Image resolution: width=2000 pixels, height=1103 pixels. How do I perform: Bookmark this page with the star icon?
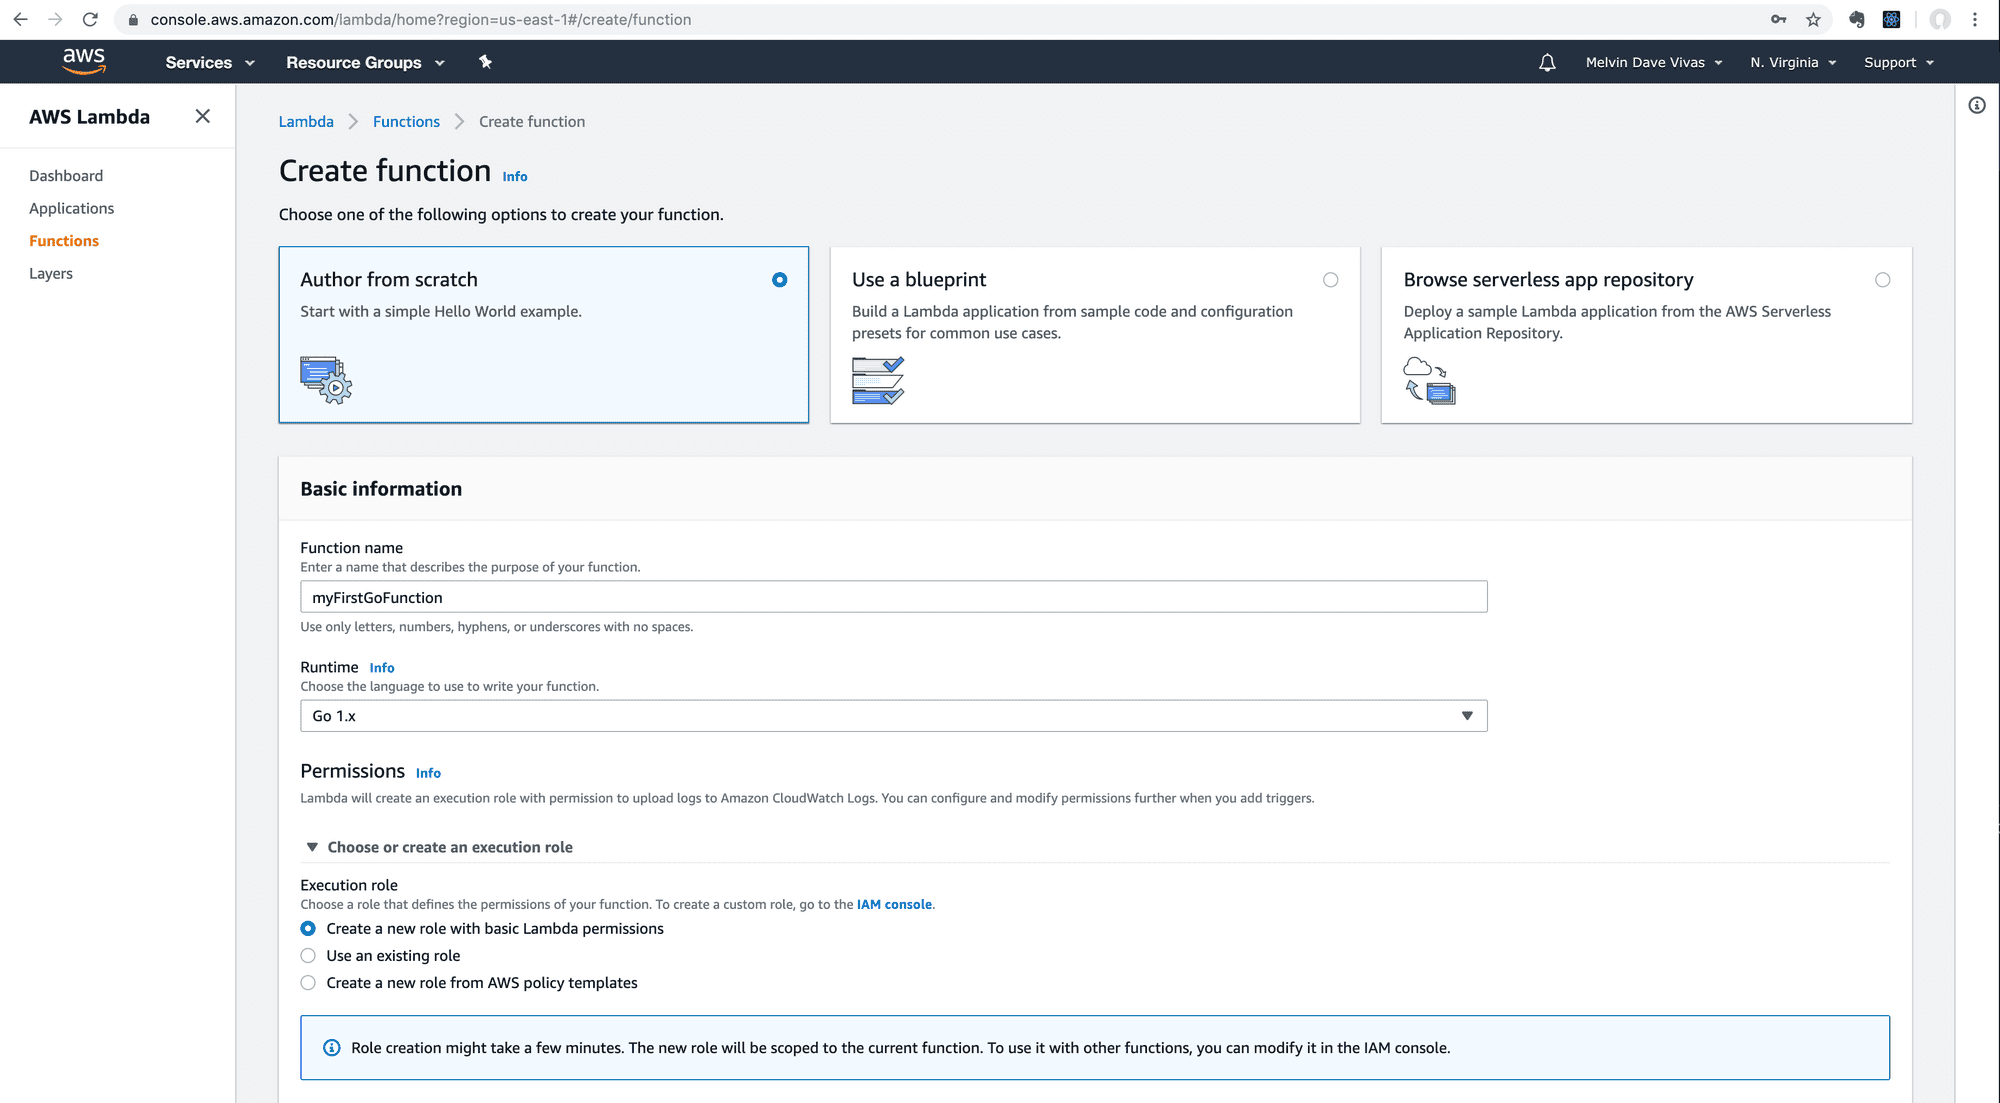pyautogui.click(x=1813, y=19)
